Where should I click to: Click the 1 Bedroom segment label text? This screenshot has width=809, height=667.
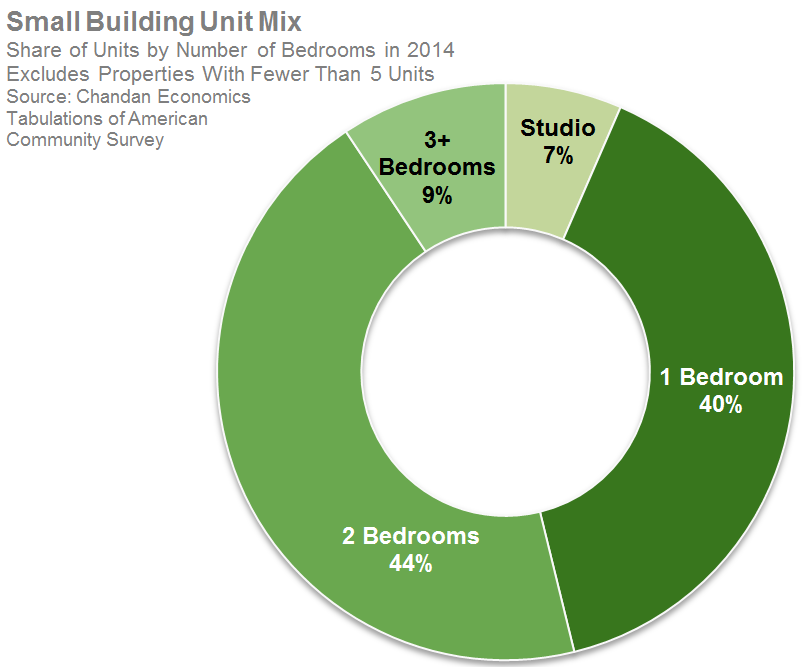click(721, 378)
